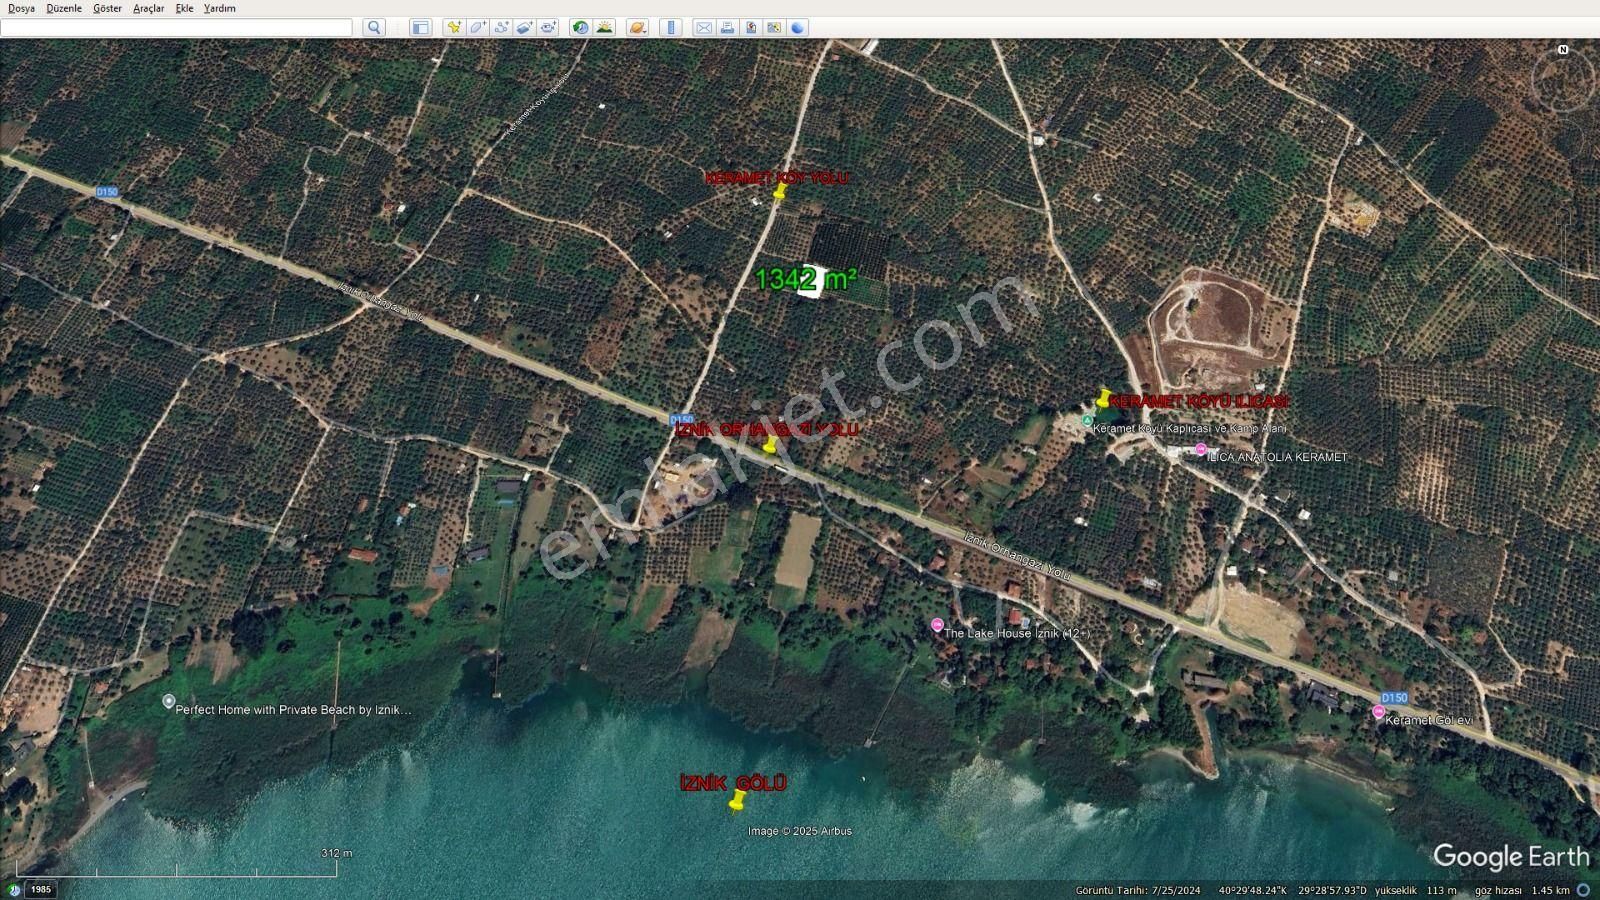The image size is (1600, 900).
Task: Click Perfect Home with Private Beach marker
Action: click(x=168, y=701)
